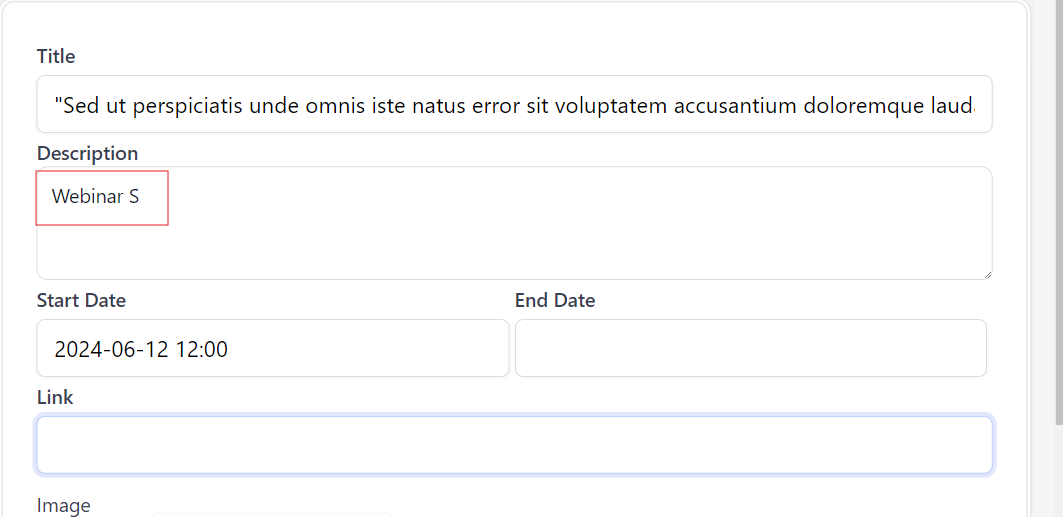Click the "Start Date" label
Viewport: 1063px width, 517px height.
coord(81,300)
